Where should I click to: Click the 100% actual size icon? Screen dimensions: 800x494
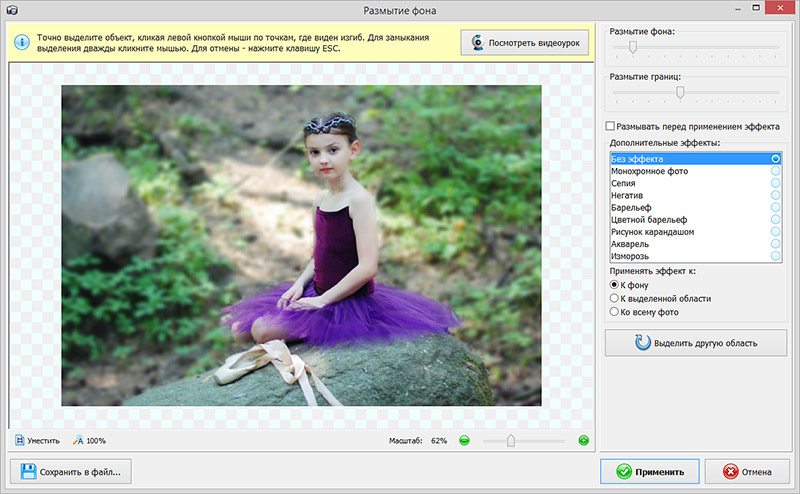(x=77, y=440)
